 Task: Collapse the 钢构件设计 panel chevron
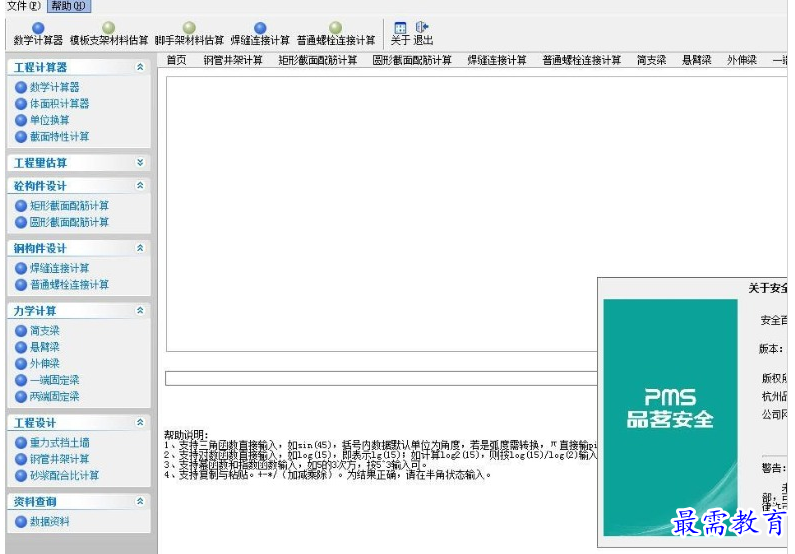click(x=140, y=248)
